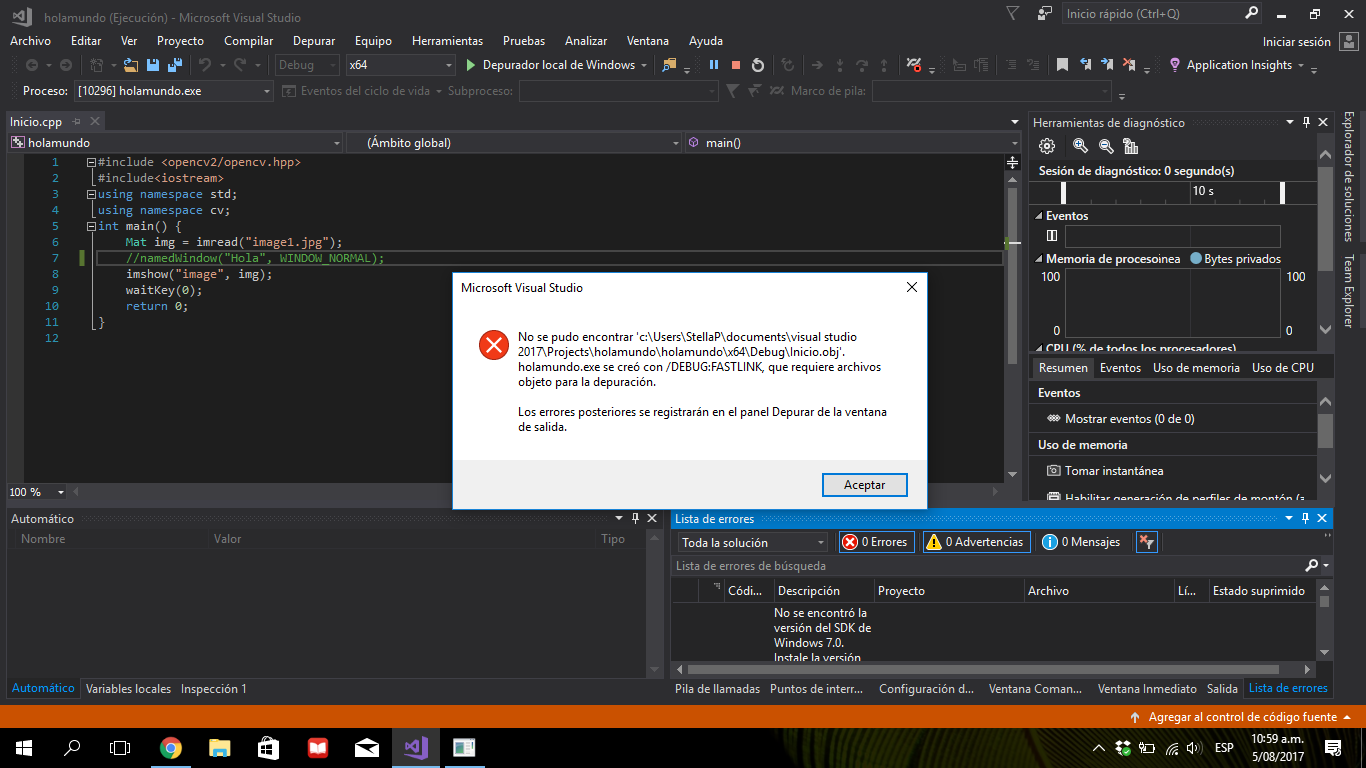The width and height of the screenshot is (1366, 768).
Task: Pin the Herramientas de diagnóstico panel
Action: (x=1306, y=122)
